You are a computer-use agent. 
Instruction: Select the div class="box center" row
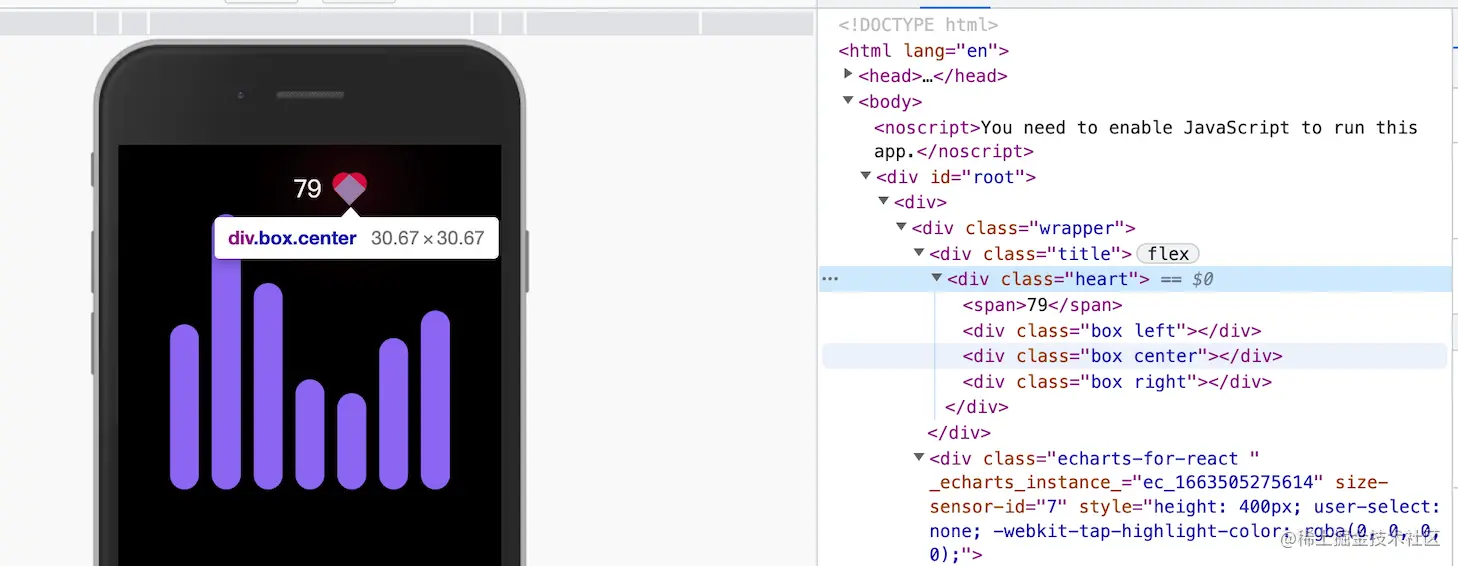(1134, 356)
